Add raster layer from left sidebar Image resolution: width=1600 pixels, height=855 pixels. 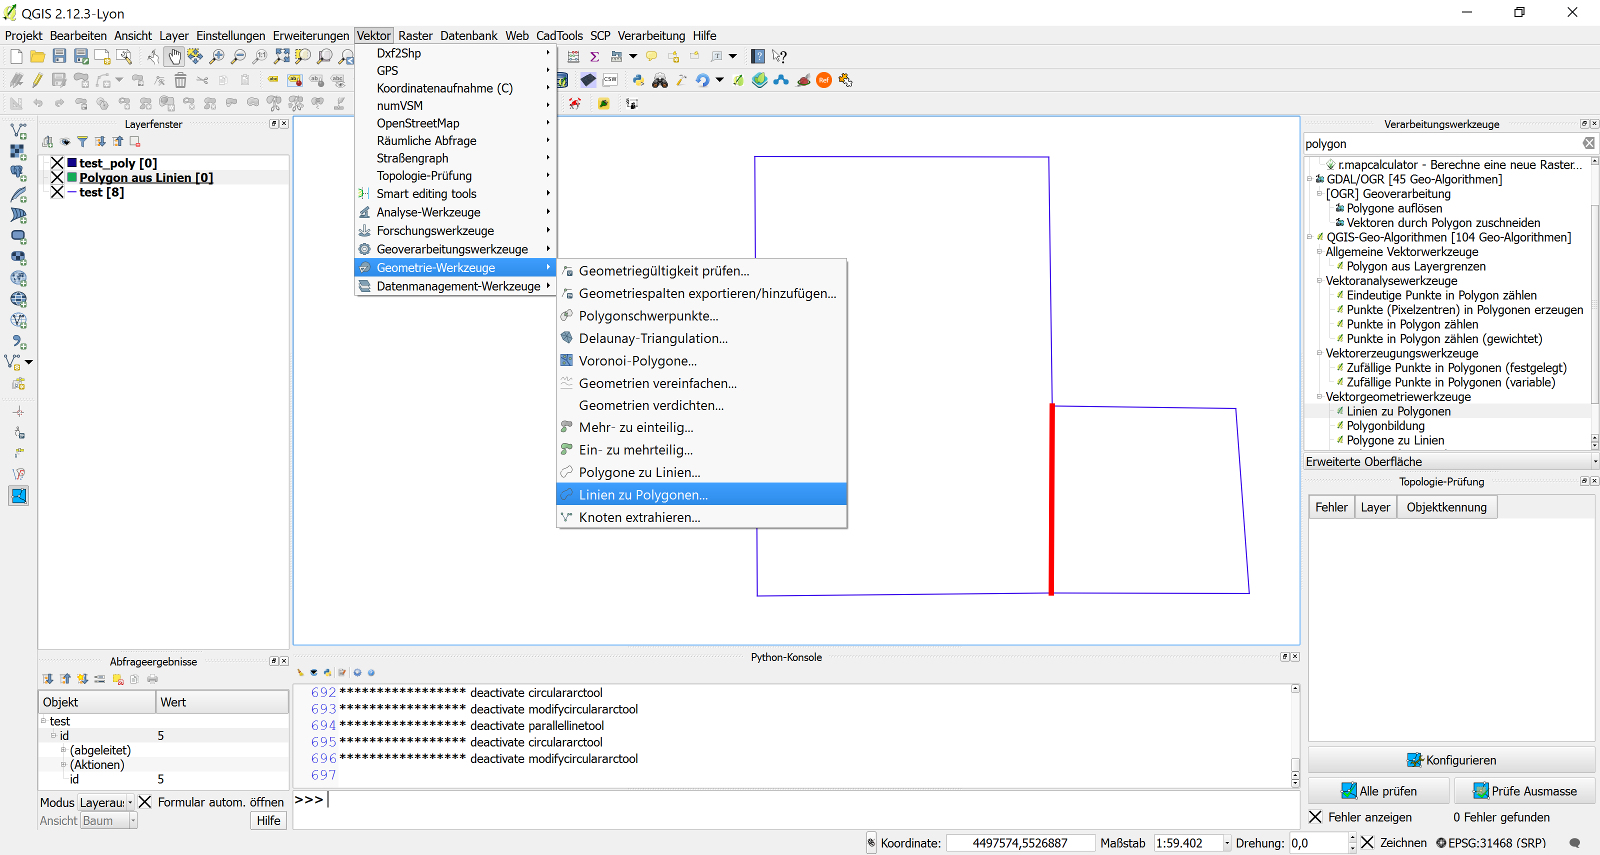tap(18, 152)
